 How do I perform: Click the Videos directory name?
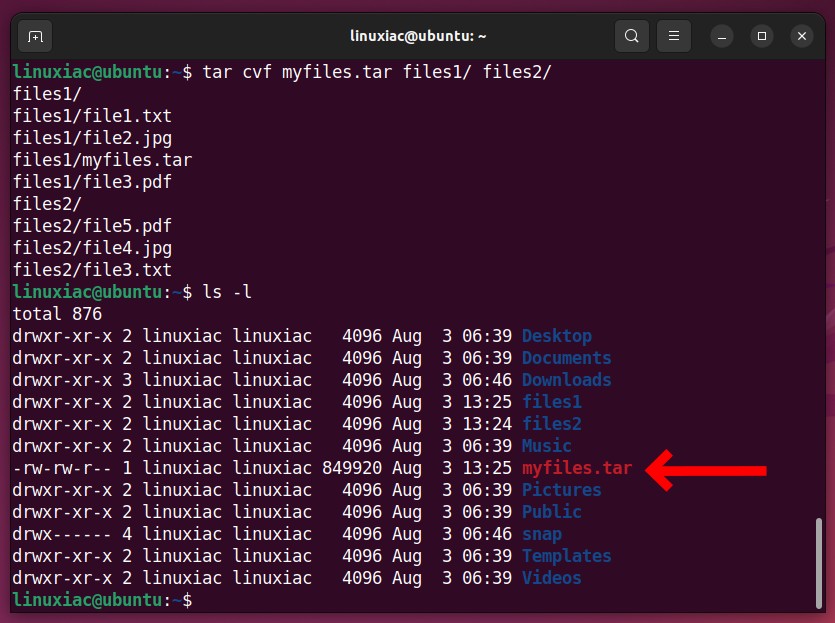click(552, 578)
